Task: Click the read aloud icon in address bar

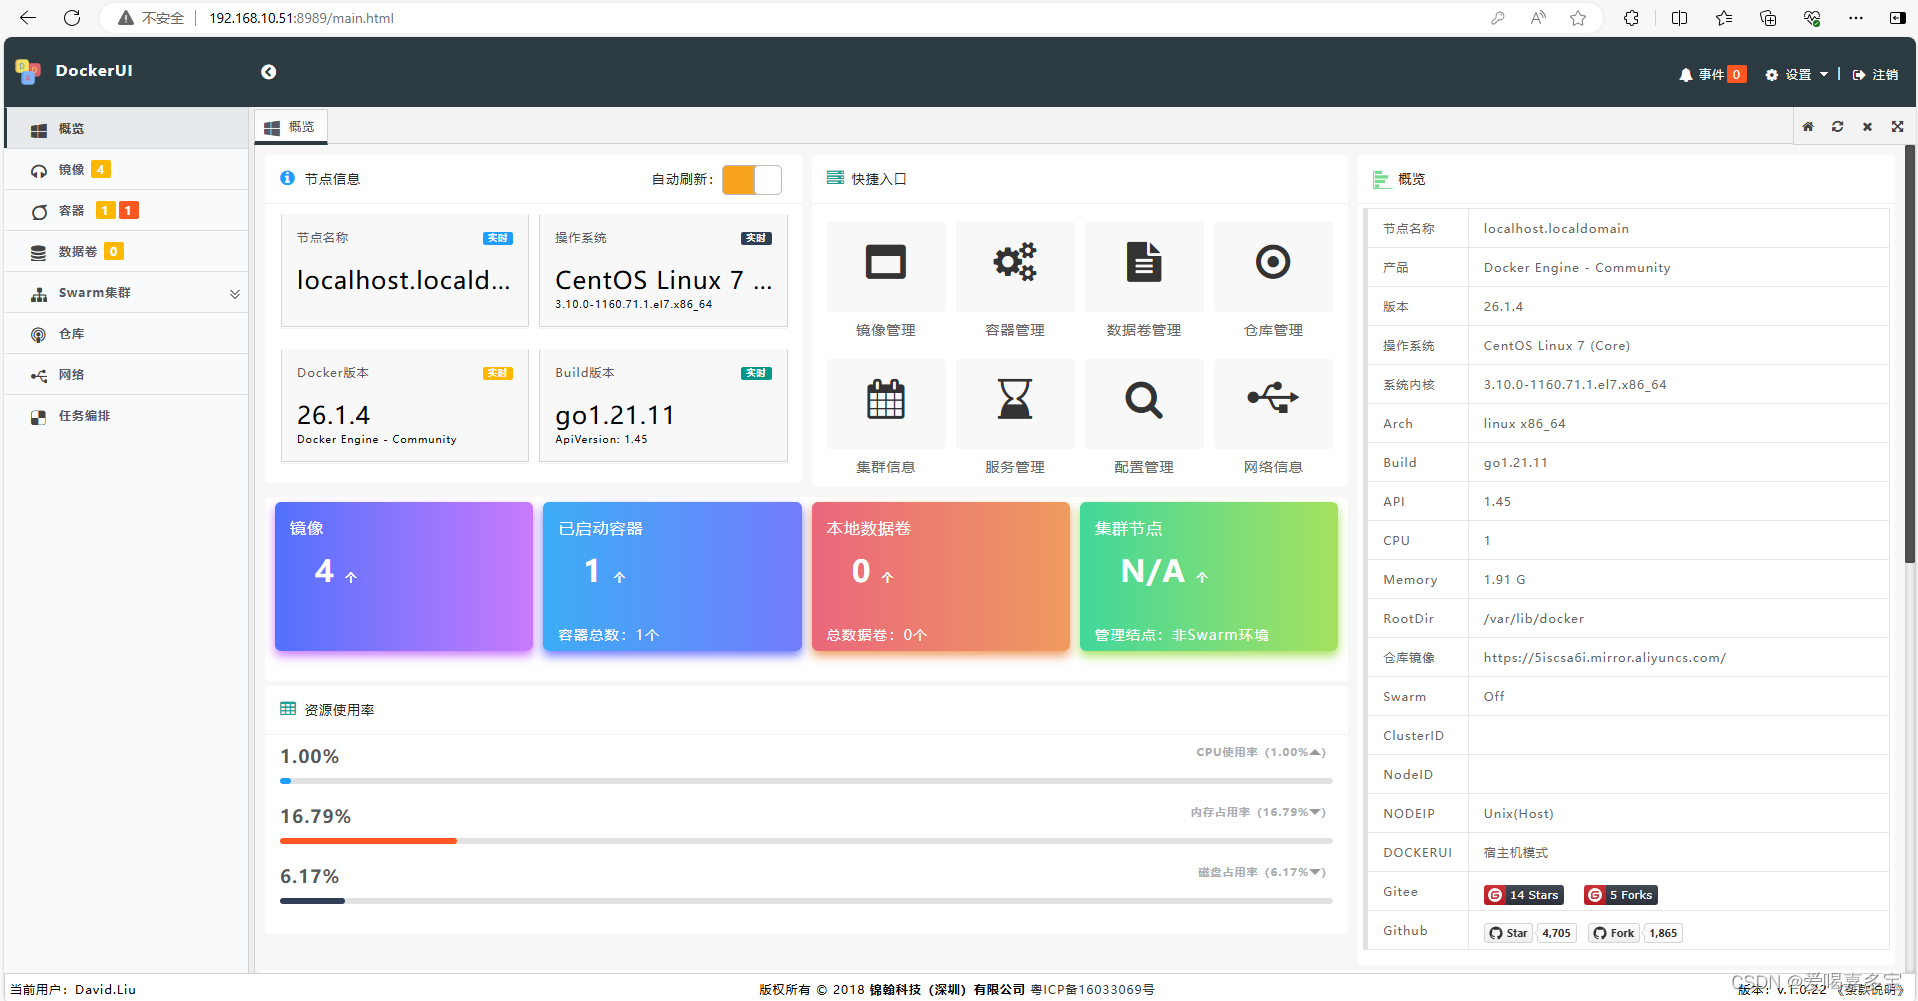Action: [x=1538, y=18]
